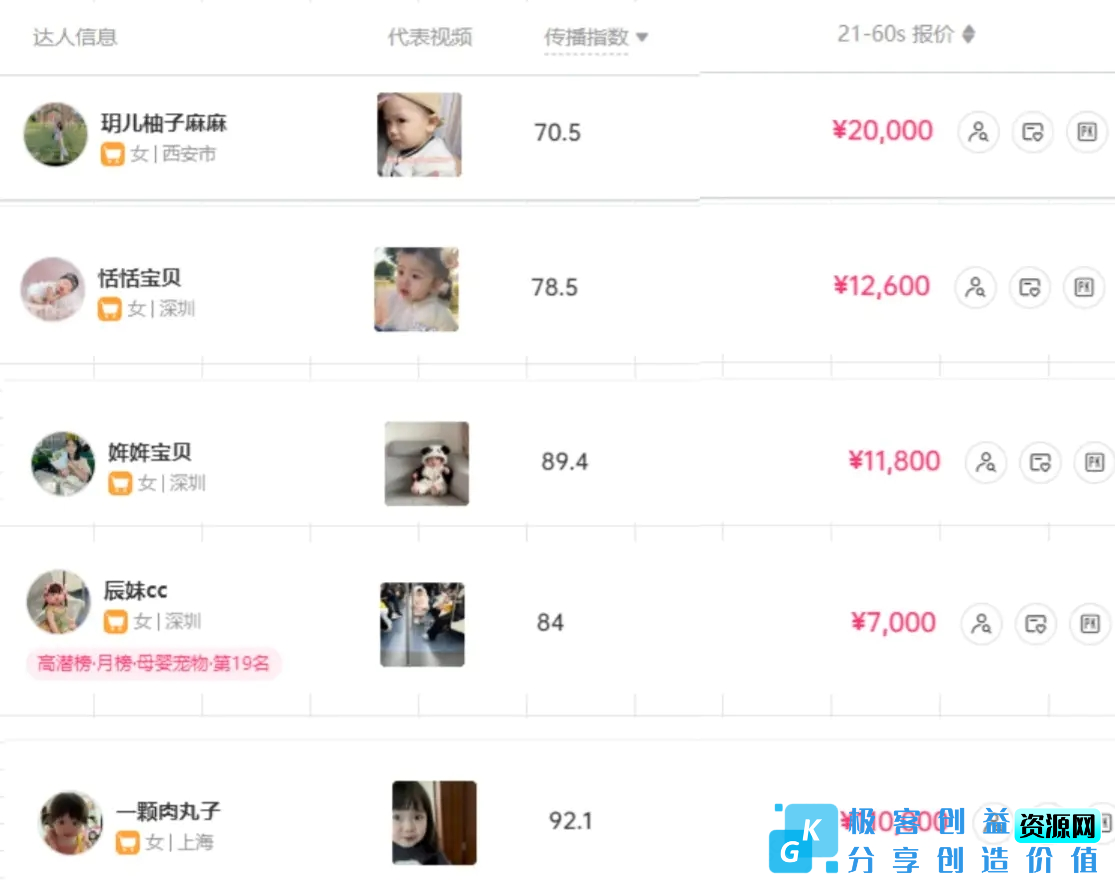
Task: Click PK compare icon for 辰妹cc
Action: click(1090, 623)
